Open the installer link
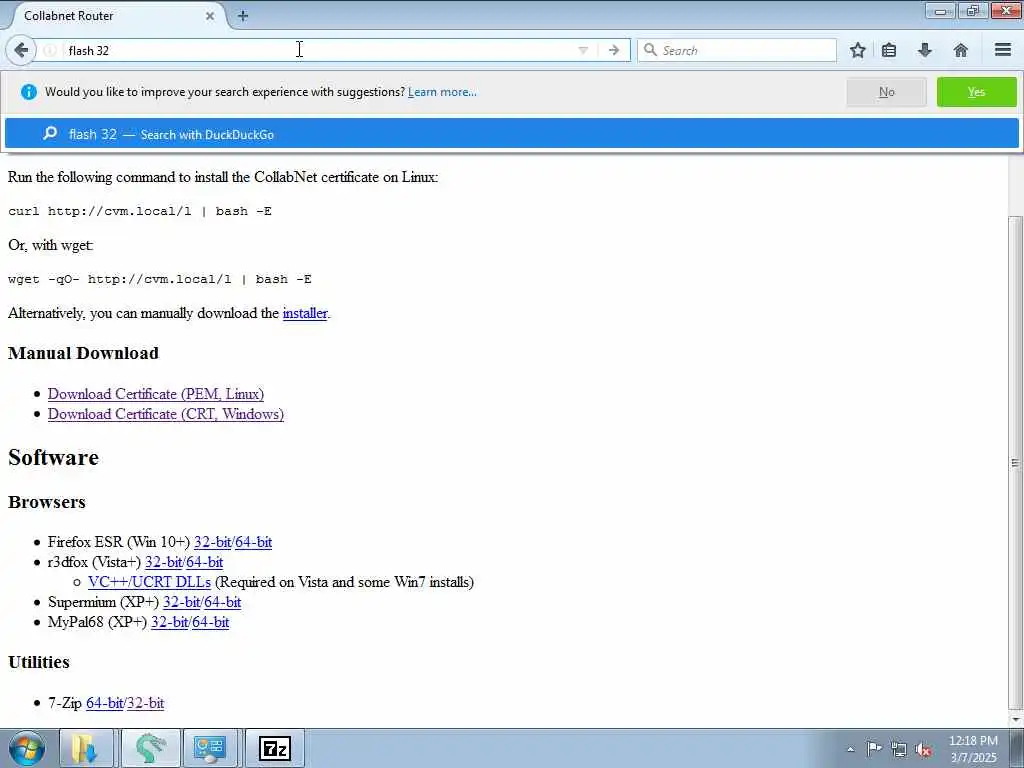The height and width of the screenshot is (768, 1024). point(305,313)
